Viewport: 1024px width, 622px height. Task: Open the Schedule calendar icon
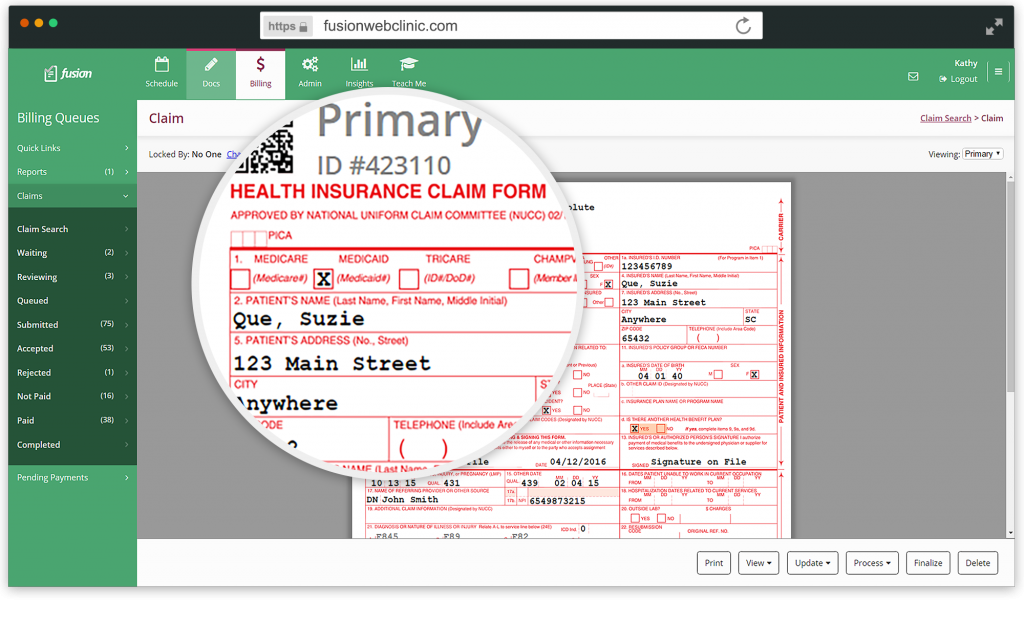[x=161, y=64]
